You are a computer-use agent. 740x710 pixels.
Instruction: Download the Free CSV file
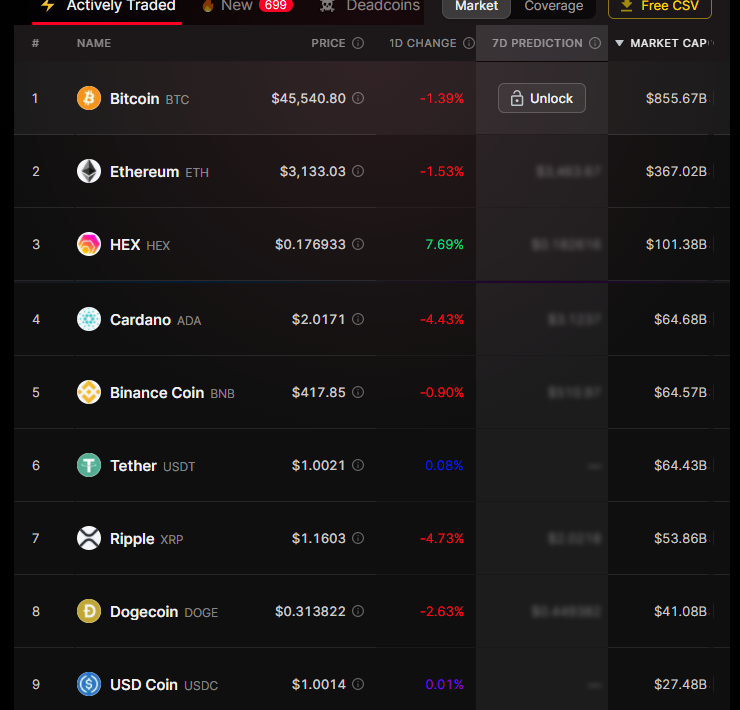[659, 6]
